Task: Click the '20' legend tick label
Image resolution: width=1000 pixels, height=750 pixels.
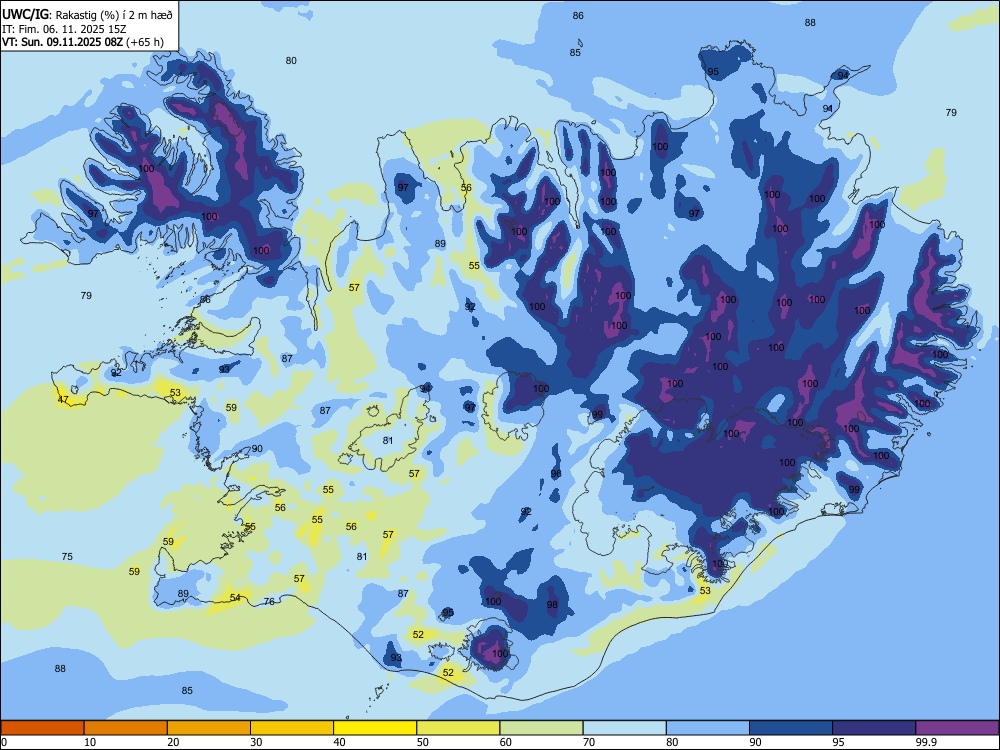Action: click(173, 742)
